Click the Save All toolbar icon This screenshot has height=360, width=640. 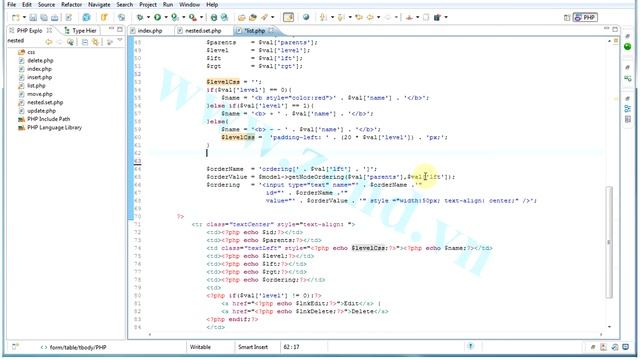coord(44,18)
